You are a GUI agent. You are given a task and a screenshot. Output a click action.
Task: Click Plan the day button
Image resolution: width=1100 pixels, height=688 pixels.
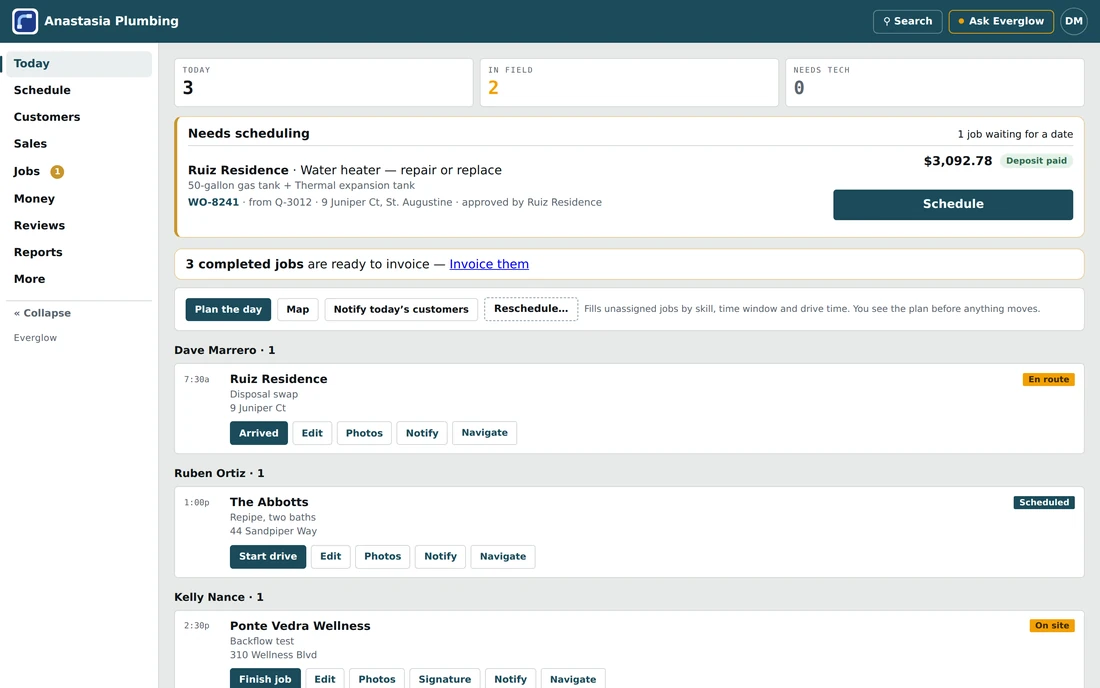pyautogui.click(x=228, y=309)
